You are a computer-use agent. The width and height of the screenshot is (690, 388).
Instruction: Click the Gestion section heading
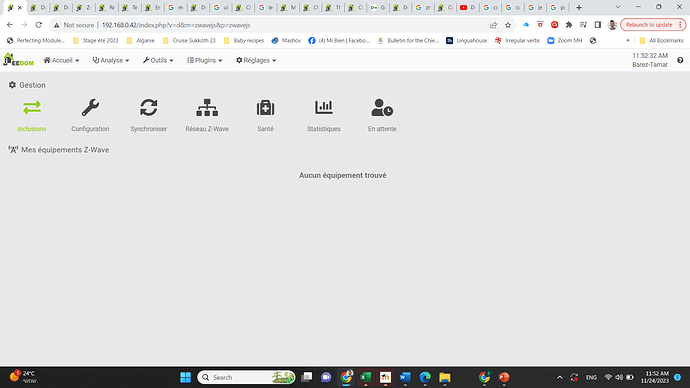tap(27, 85)
